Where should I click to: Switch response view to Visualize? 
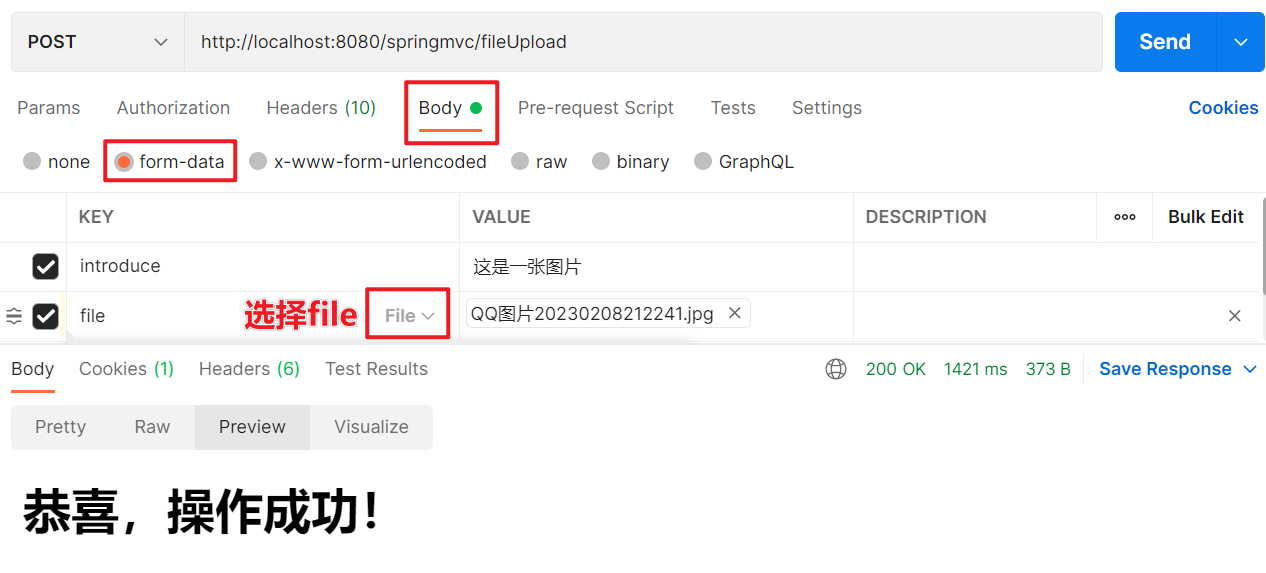pos(371,427)
